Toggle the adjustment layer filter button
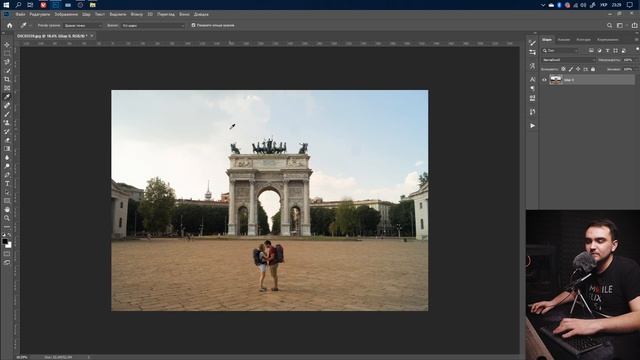The width and height of the screenshot is (640, 360). coord(599,51)
